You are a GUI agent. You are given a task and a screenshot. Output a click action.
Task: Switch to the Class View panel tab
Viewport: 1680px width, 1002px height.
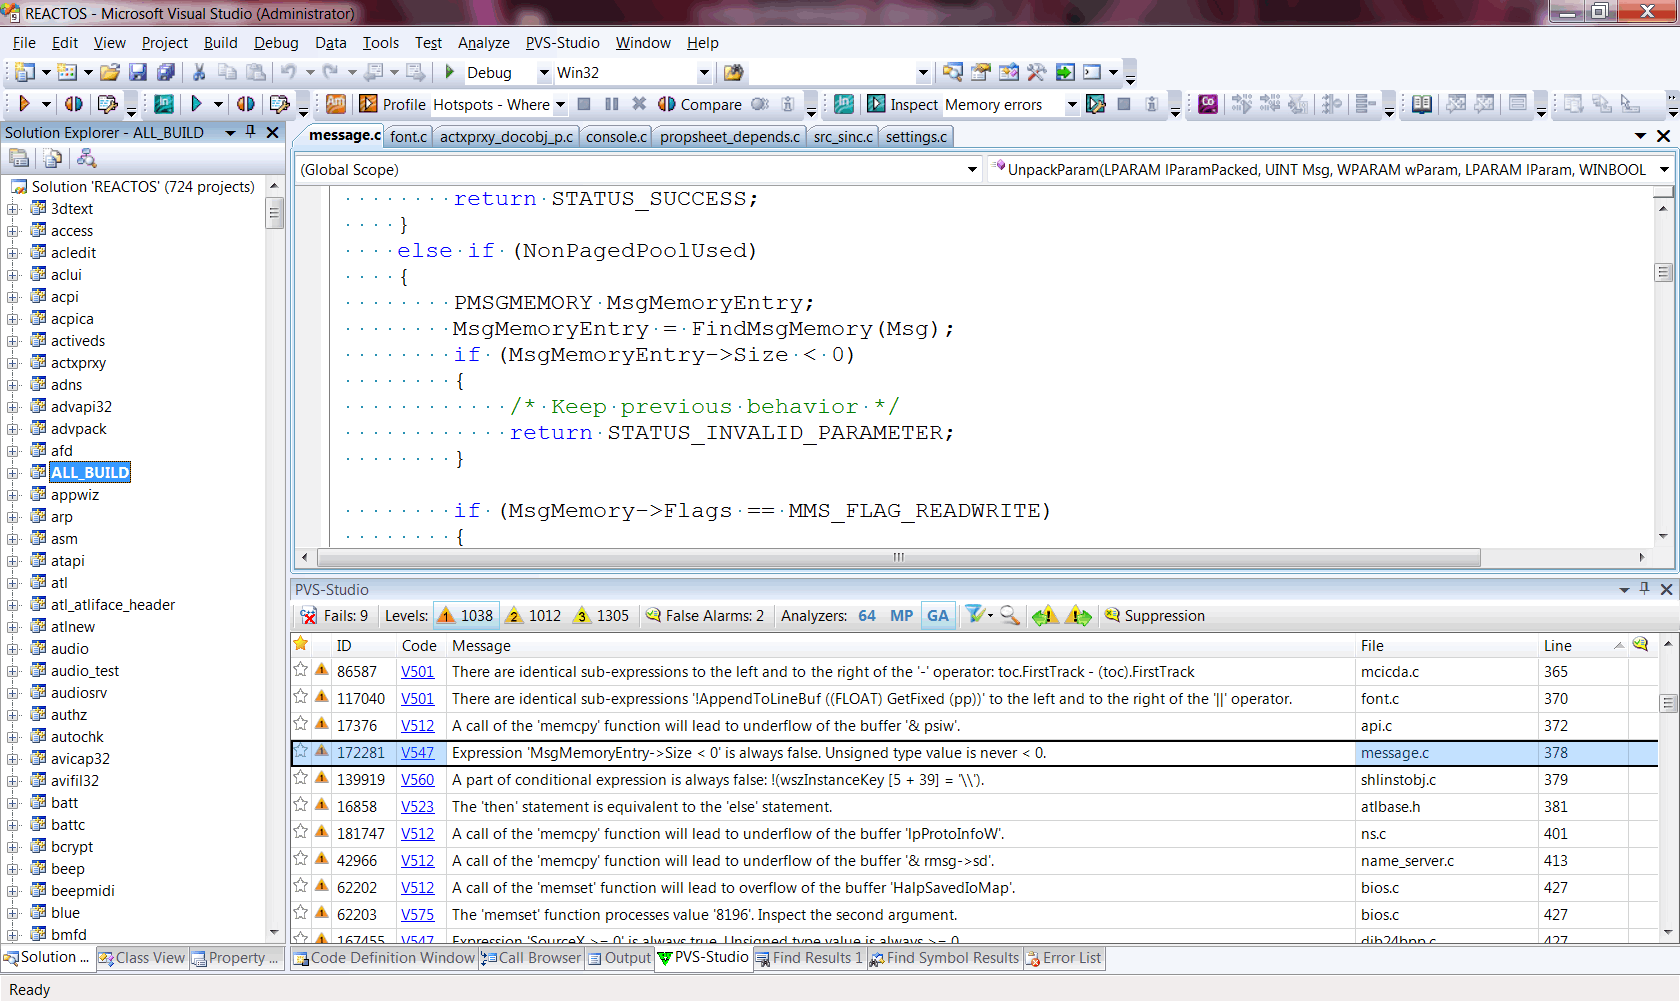coord(142,958)
